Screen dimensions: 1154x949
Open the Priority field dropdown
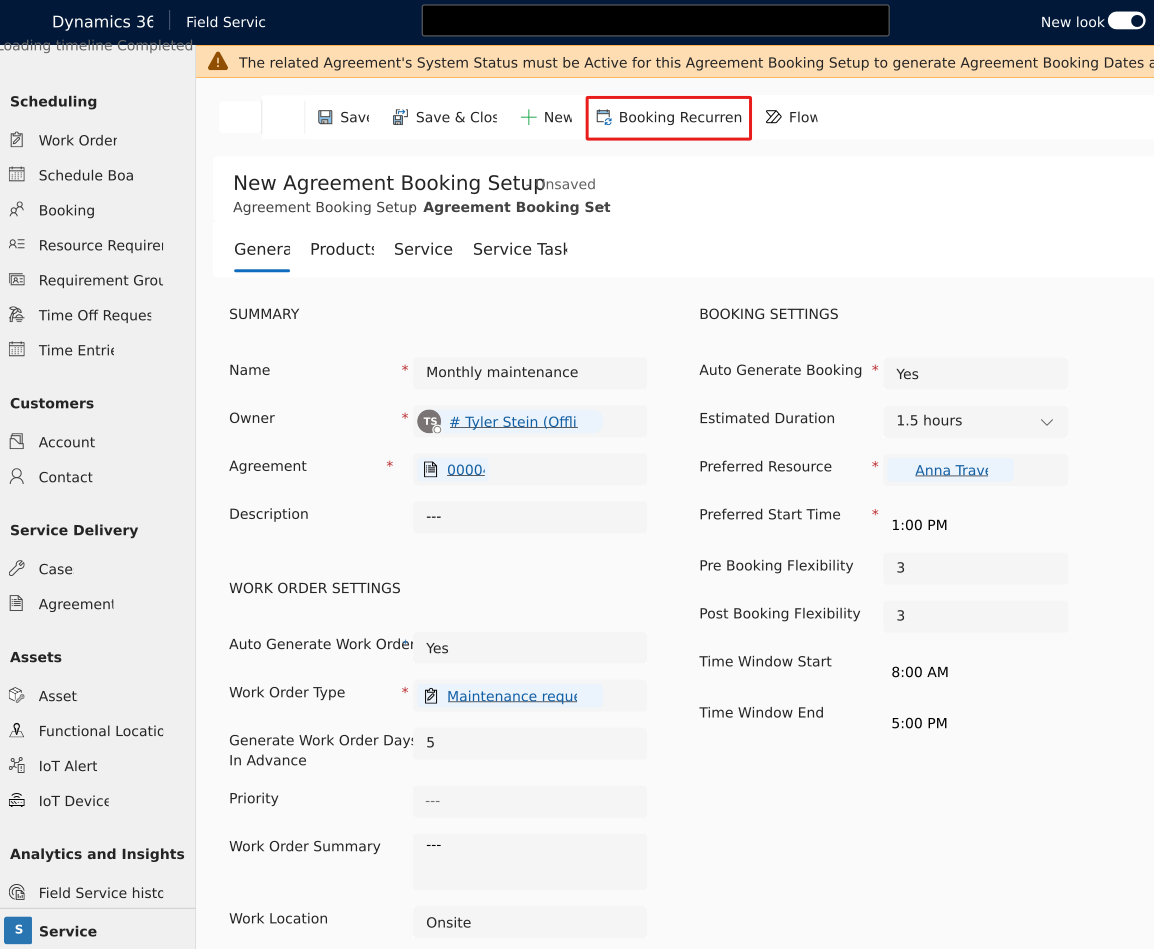coord(530,801)
